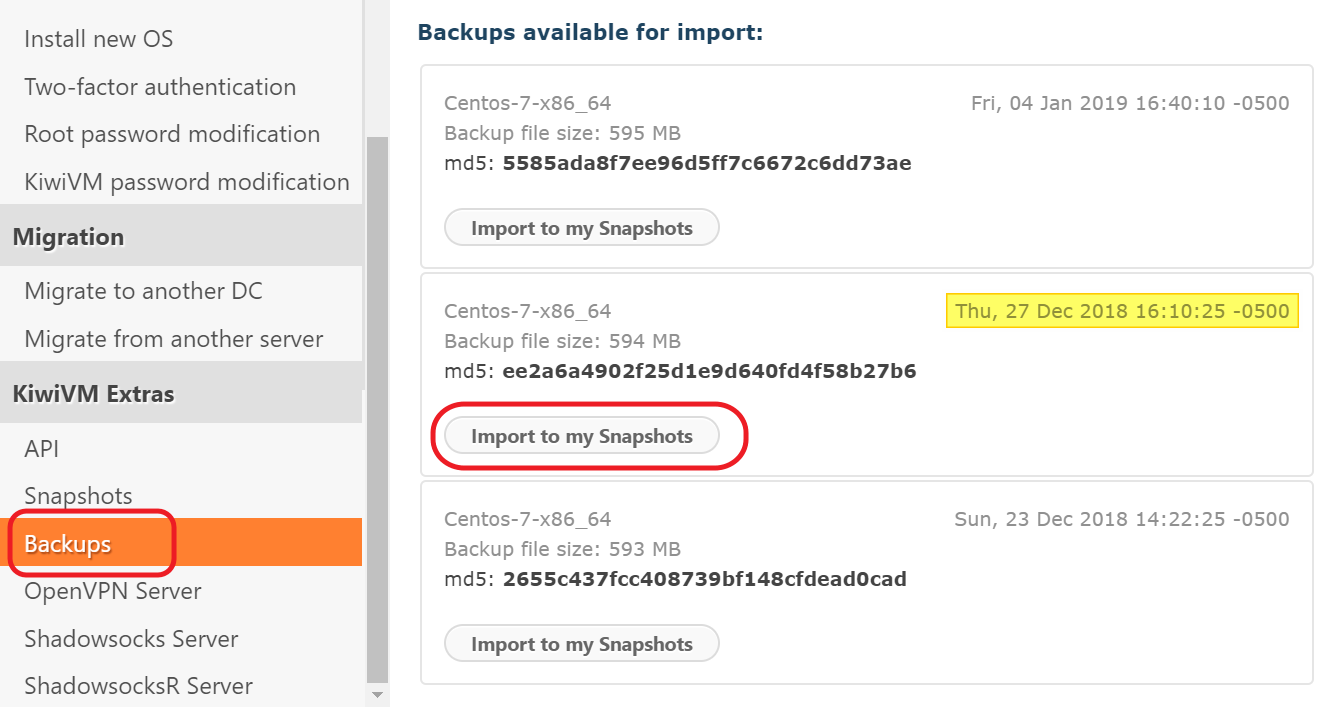
Task: Click the sidebar scrollbar thumb
Action: [x=377, y=400]
